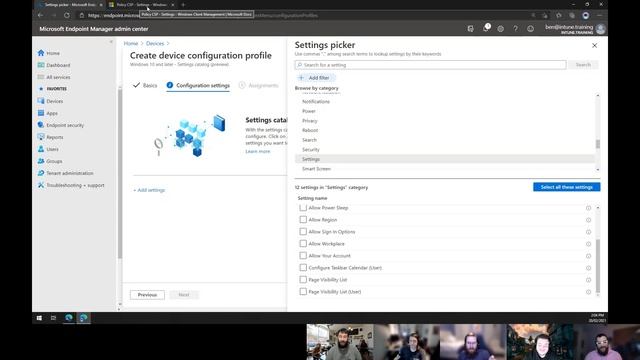Open the Learn more link
The image size is (640, 360).
258,151
